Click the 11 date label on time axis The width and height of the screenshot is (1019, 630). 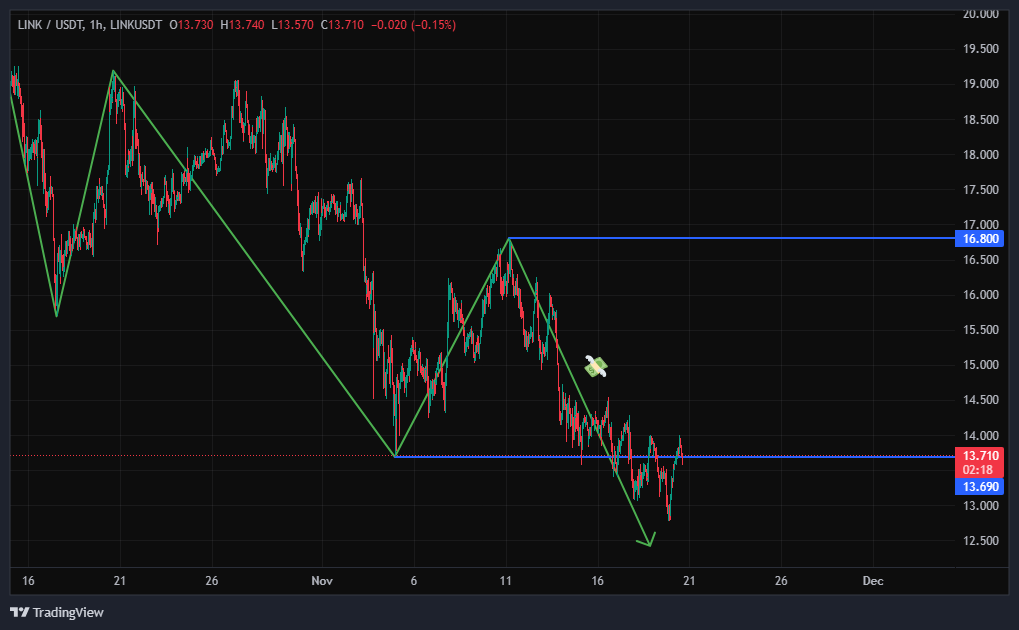click(506, 581)
